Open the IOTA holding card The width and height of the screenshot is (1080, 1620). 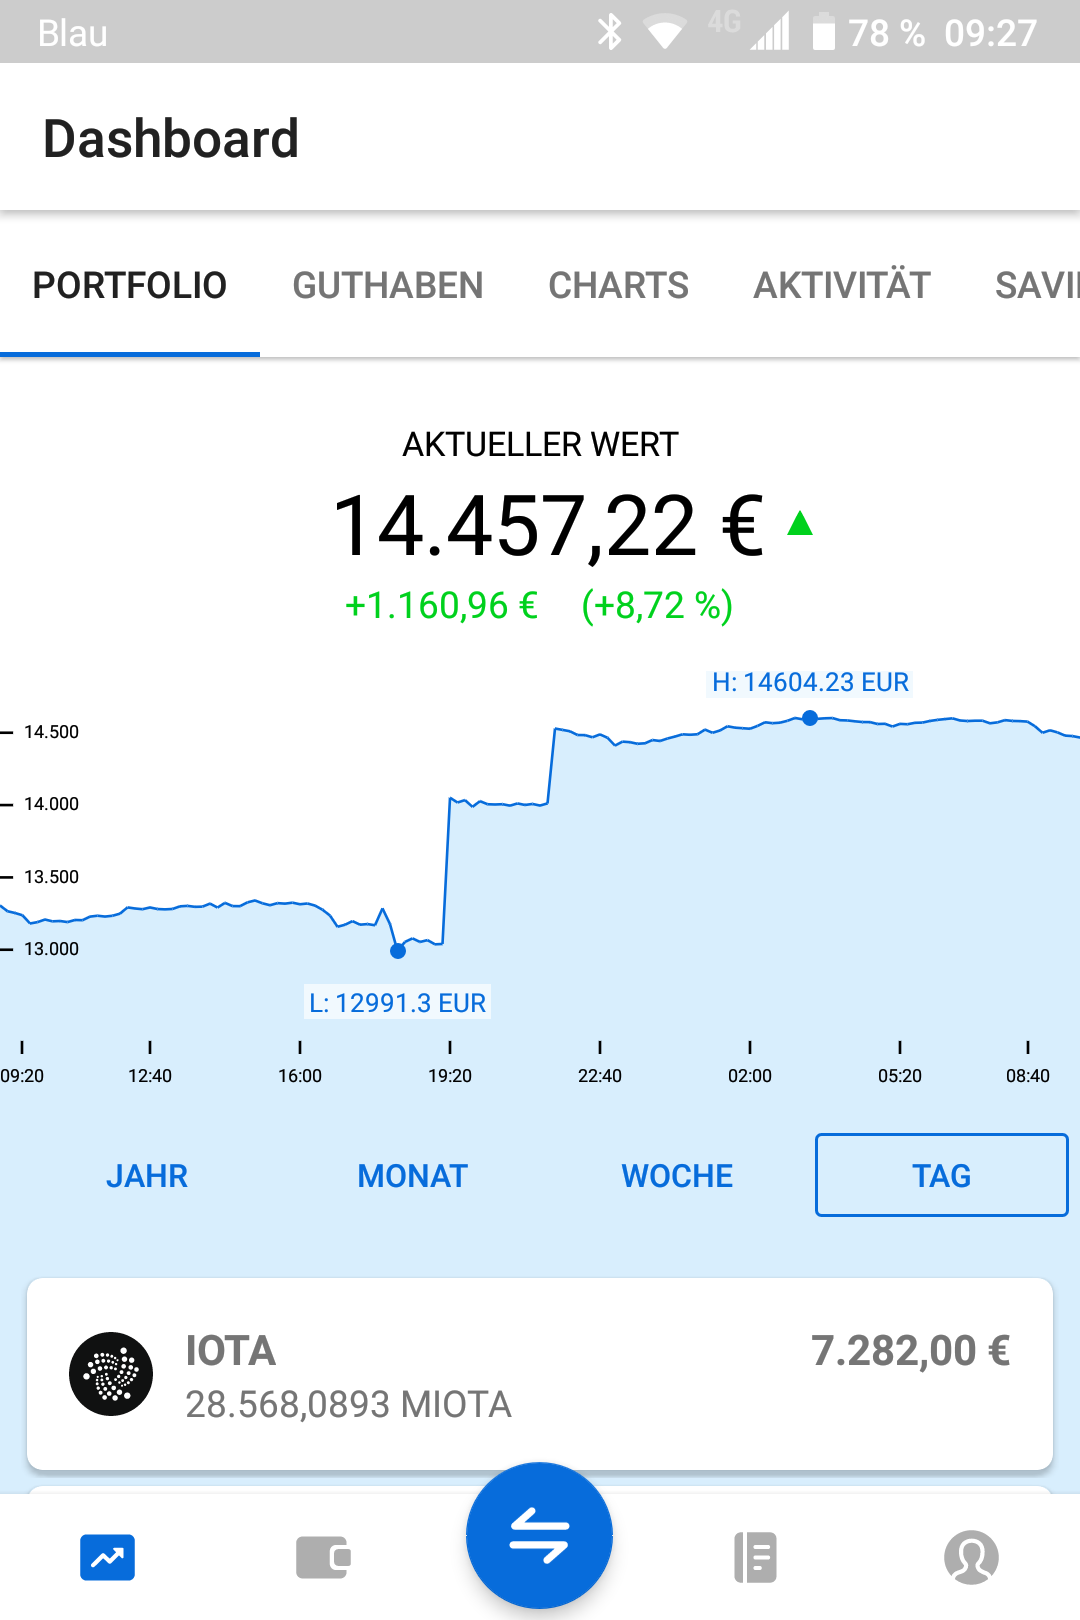point(540,1374)
